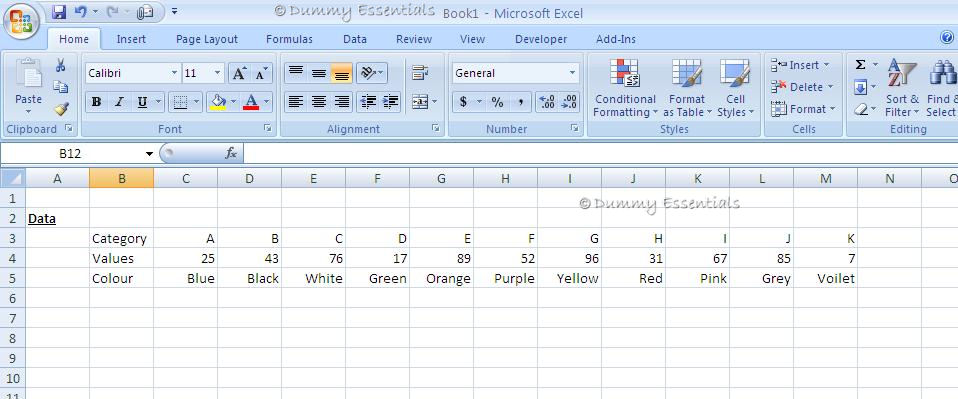The image size is (958, 399).
Task: Toggle Wrap Text
Action: (420, 73)
